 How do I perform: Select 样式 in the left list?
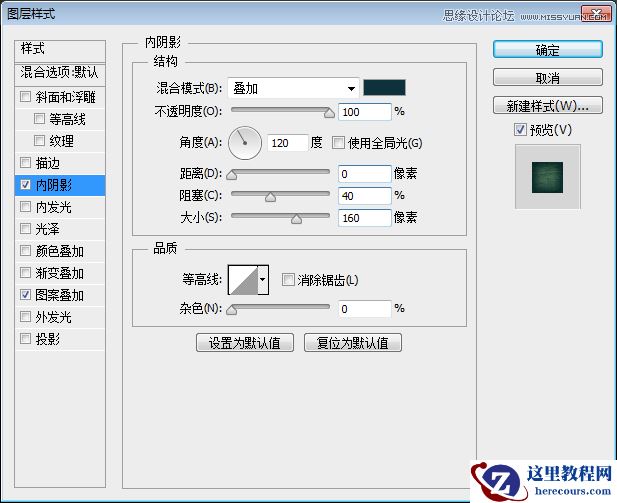(60, 50)
